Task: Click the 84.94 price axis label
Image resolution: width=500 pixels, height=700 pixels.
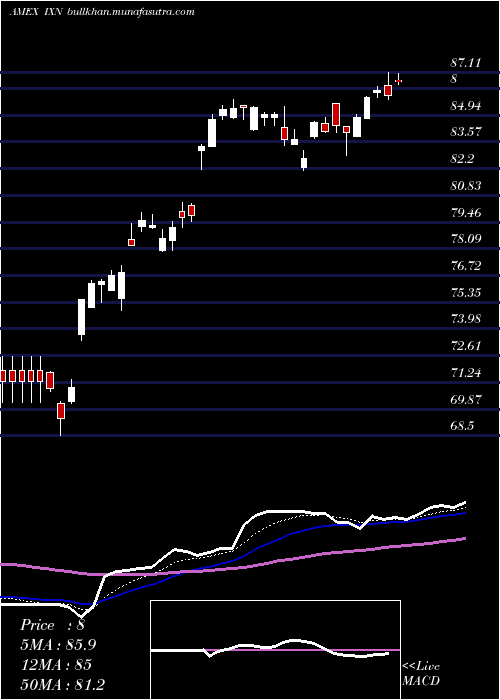Action: click(466, 106)
